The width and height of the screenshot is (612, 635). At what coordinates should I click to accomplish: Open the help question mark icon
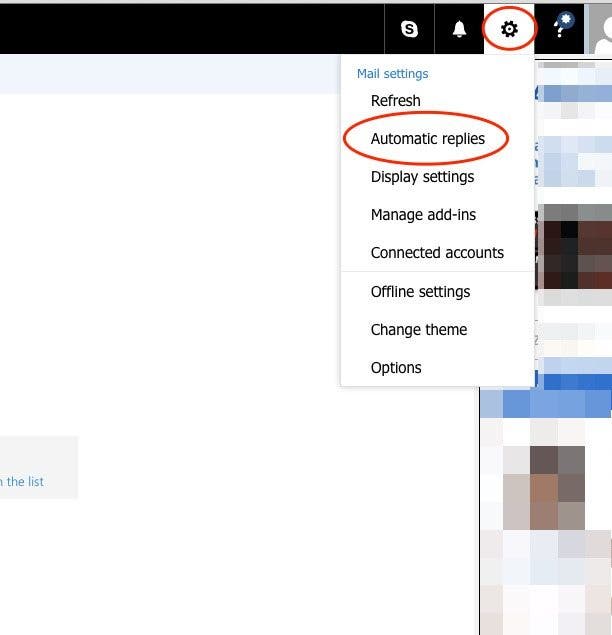click(x=559, y=29)
